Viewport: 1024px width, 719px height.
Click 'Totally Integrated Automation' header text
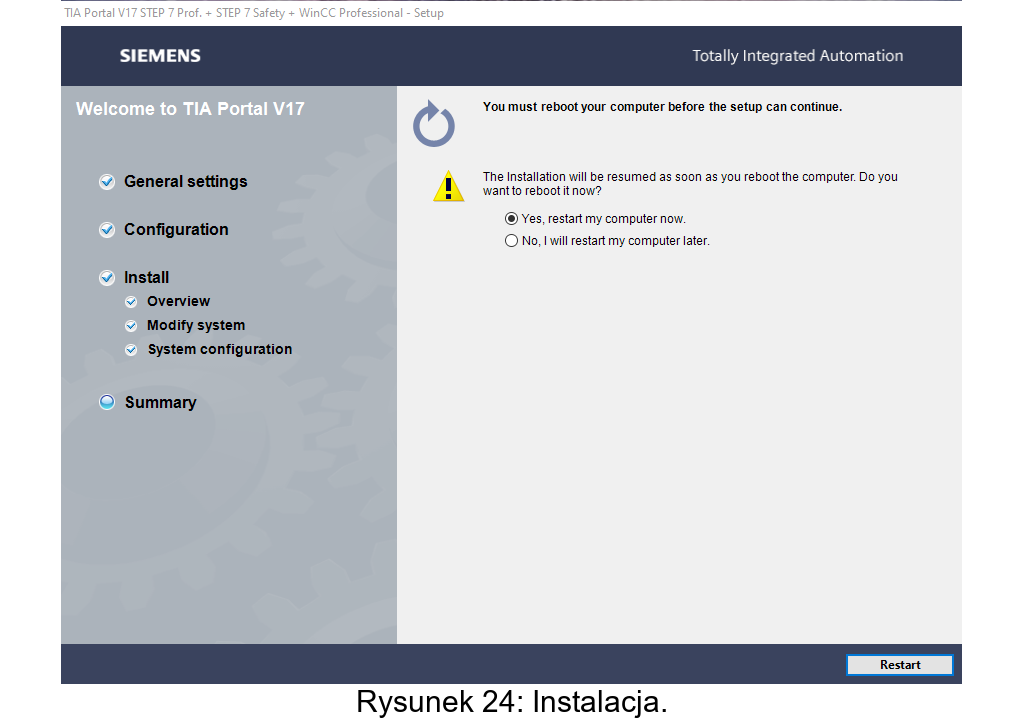[797, 56]
